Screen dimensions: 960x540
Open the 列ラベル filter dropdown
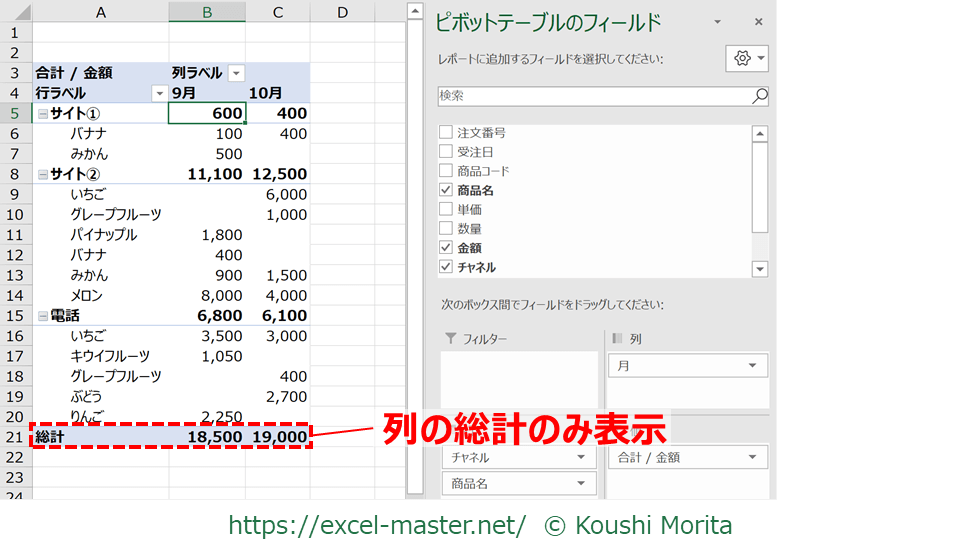(x=236, y=73)
